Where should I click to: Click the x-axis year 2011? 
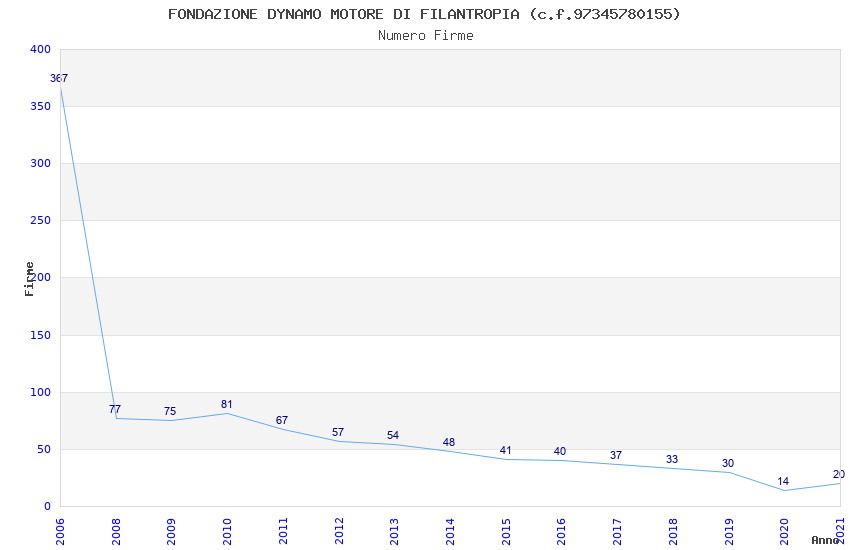tap(283, 532)
